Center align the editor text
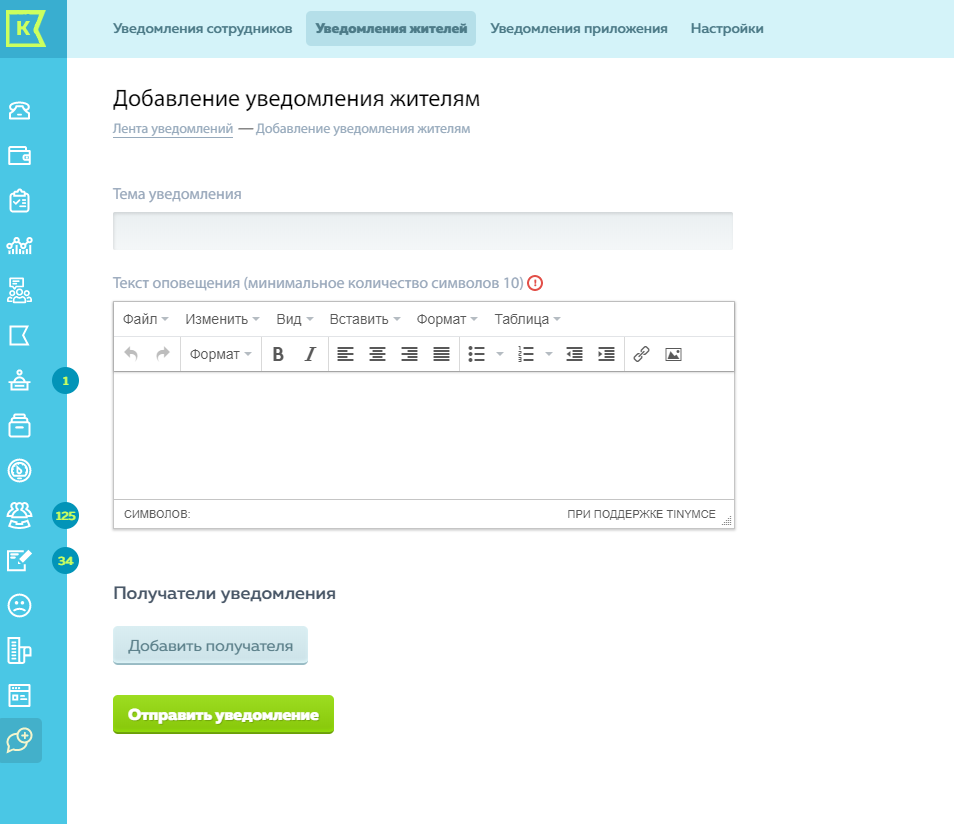The height and width of the screenshot is (824, 954). pyautogui.click(x=377, y=354)
